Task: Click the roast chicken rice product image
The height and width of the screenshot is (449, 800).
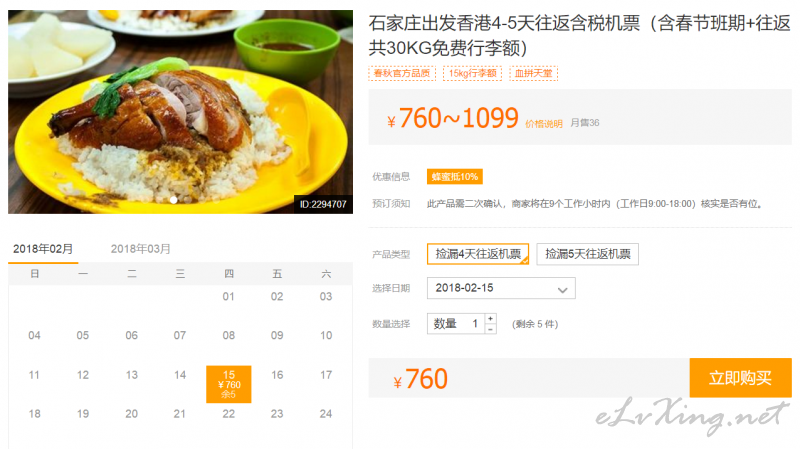Action: 180,111
